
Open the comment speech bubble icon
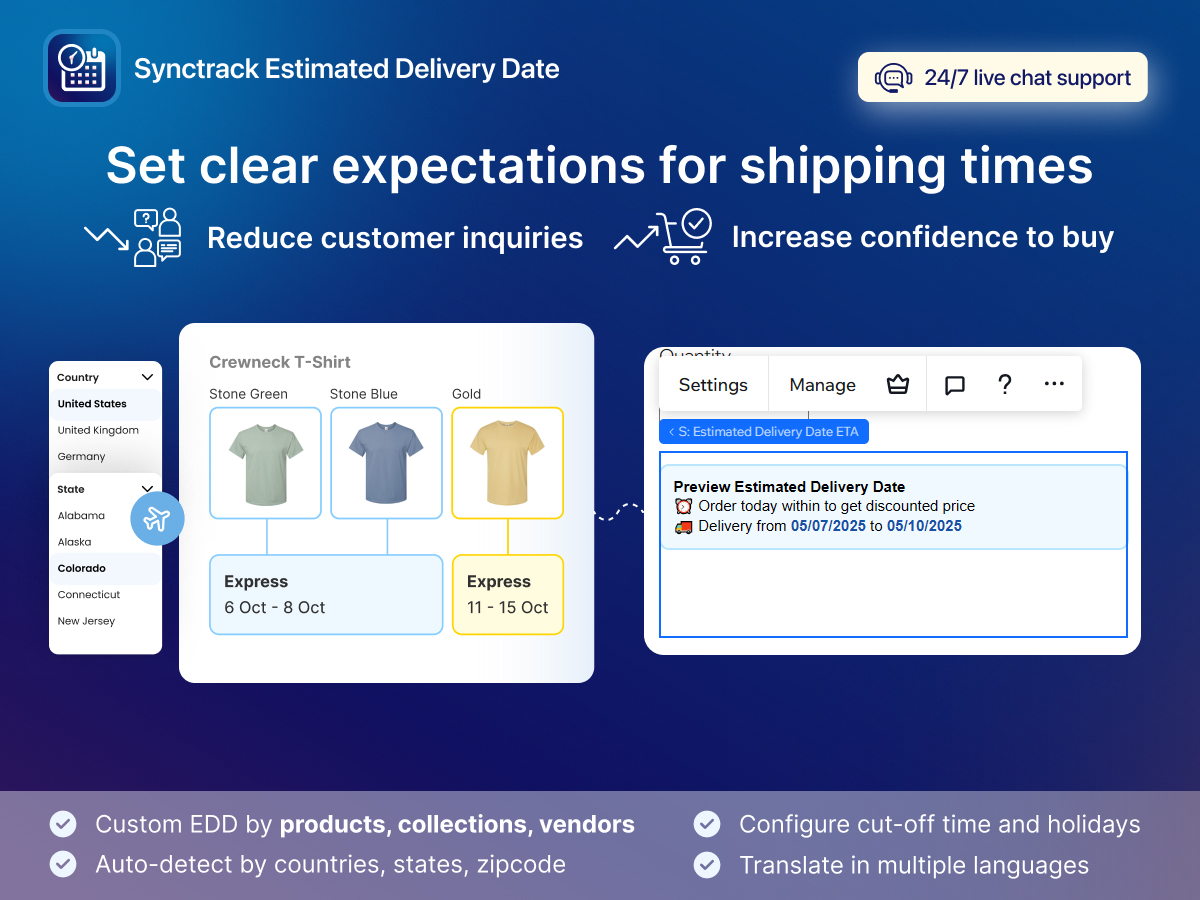[955, 385]
